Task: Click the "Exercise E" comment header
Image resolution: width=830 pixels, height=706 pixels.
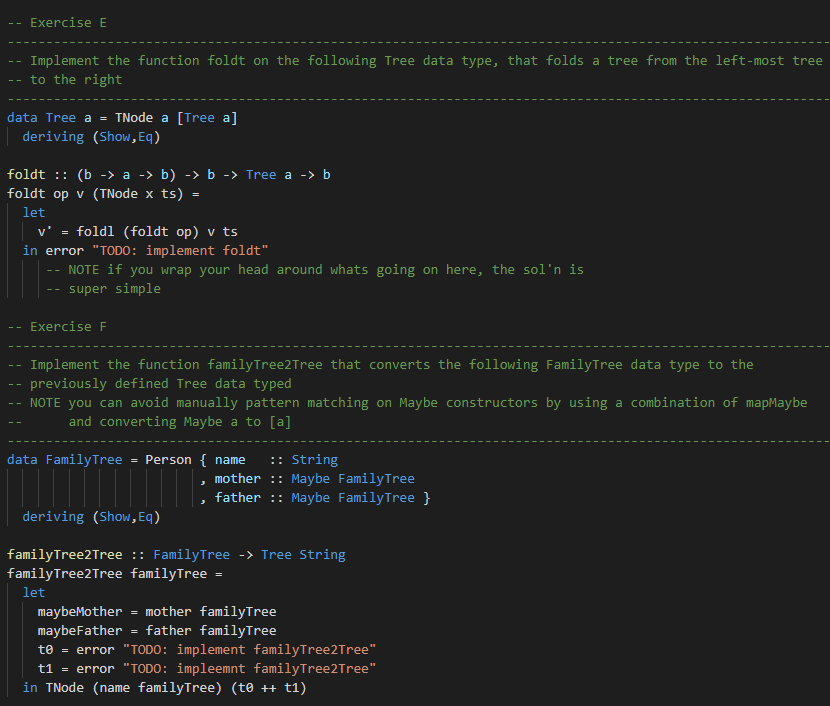Action: [68, 22]
